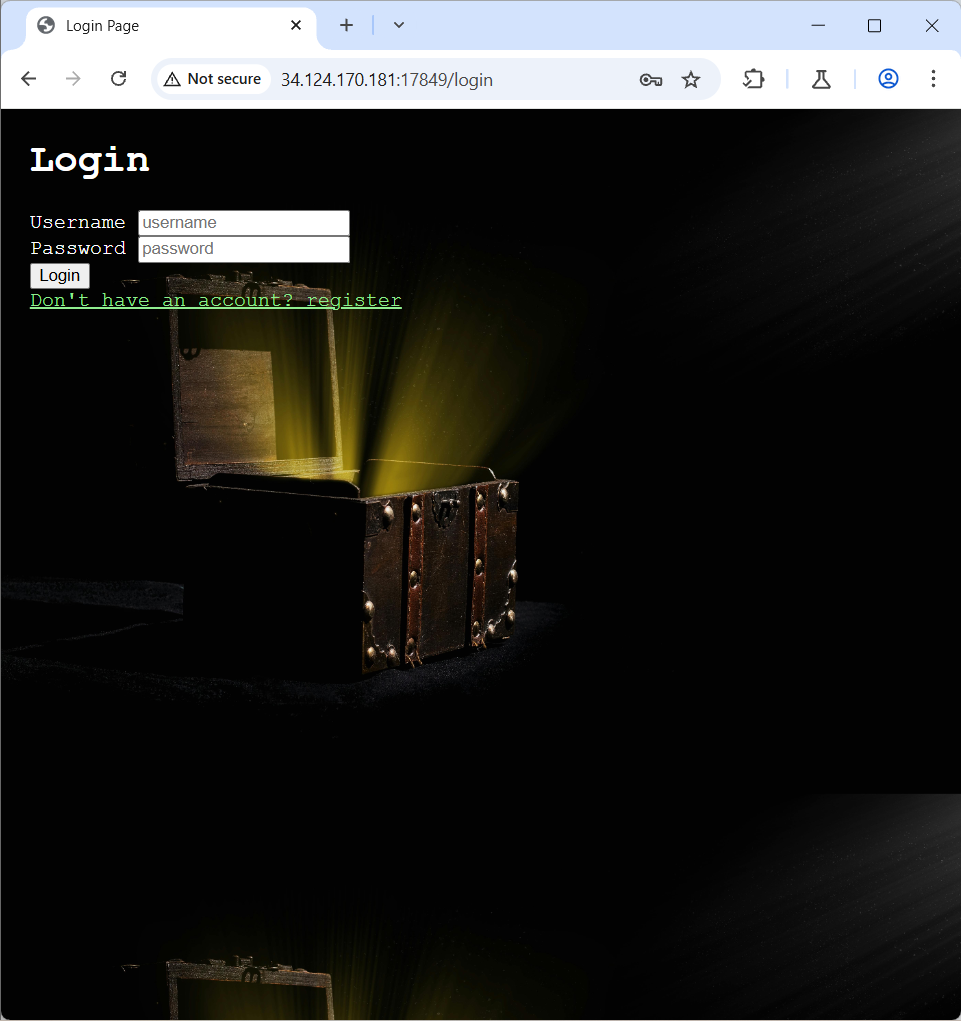Screen dimensions: 961x1021
Task: Click the globe favicon on the tab
Action: point(46,25)
